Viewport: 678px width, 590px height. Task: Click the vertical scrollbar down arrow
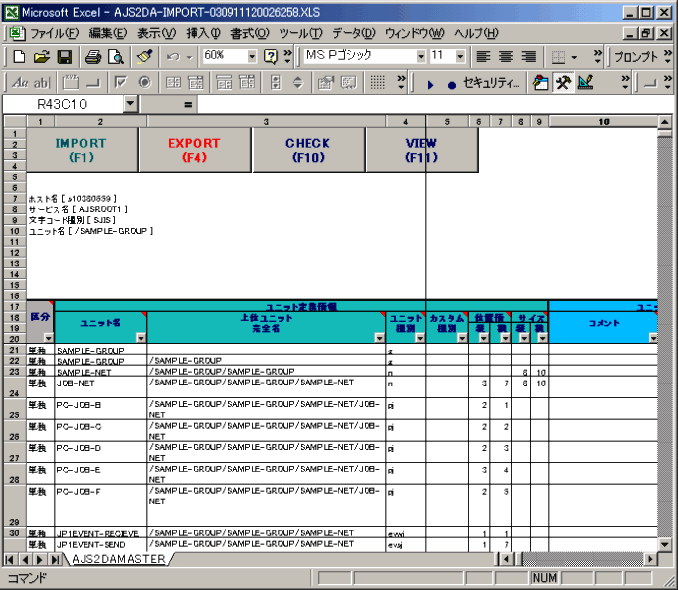(x=665, y=545)
